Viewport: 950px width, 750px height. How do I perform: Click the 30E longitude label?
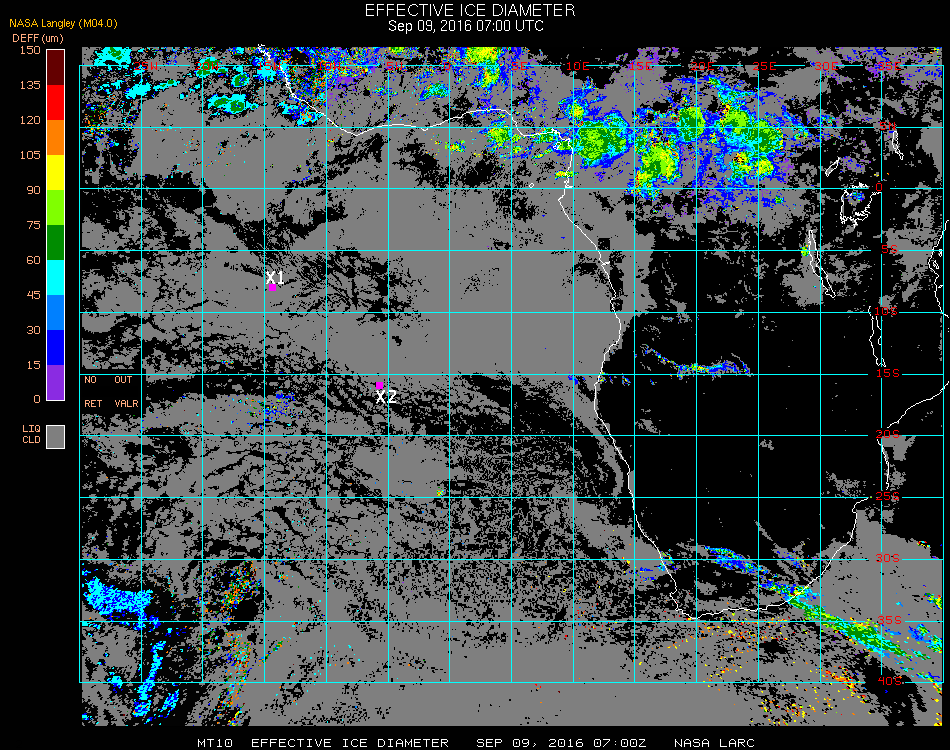826,66
